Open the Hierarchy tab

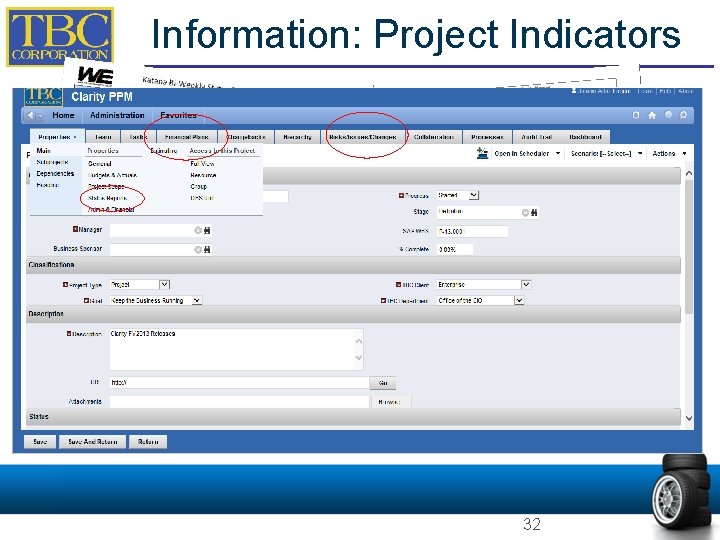point(298,137)
